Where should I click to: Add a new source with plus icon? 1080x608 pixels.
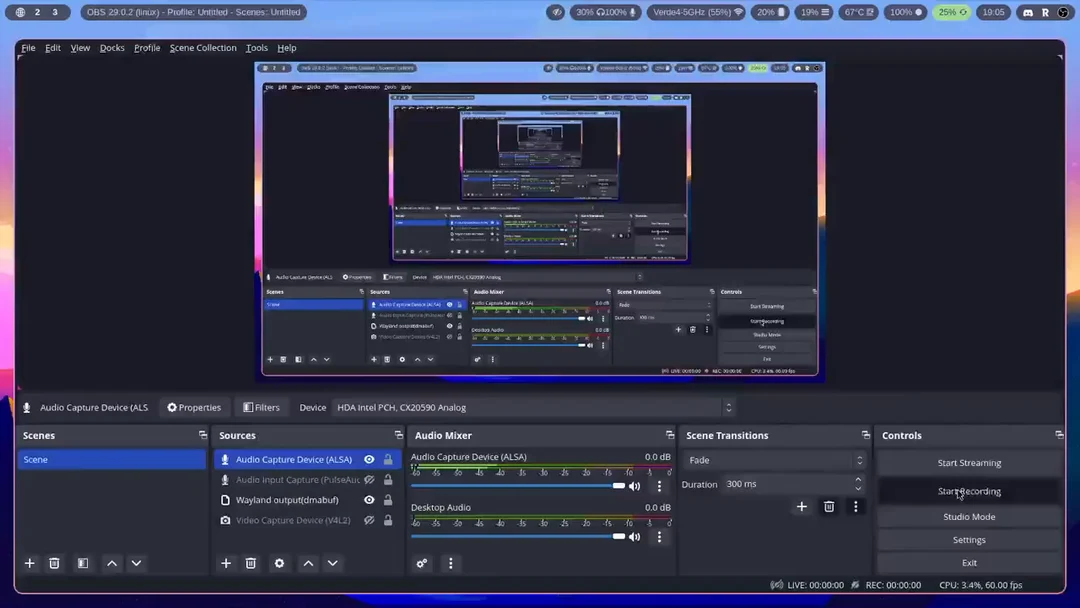tap(226, 563)
